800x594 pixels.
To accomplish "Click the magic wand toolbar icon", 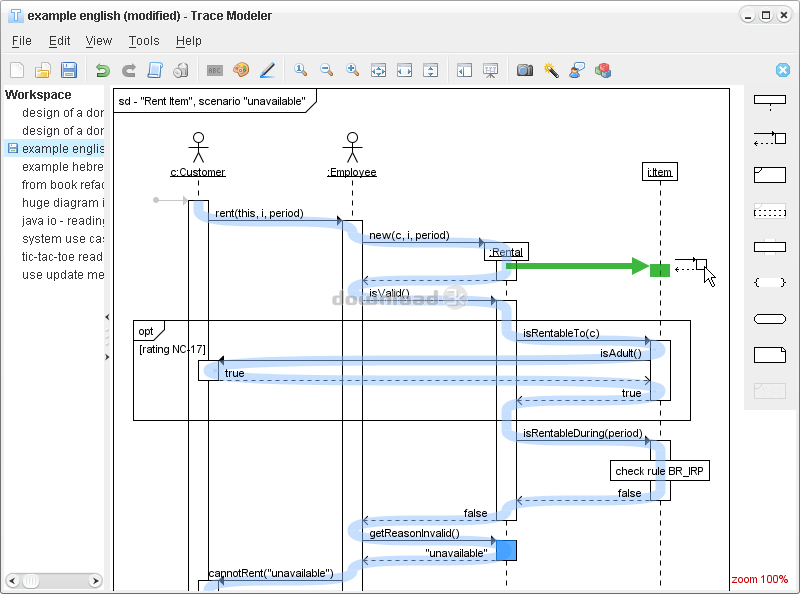I will (550, 70).
